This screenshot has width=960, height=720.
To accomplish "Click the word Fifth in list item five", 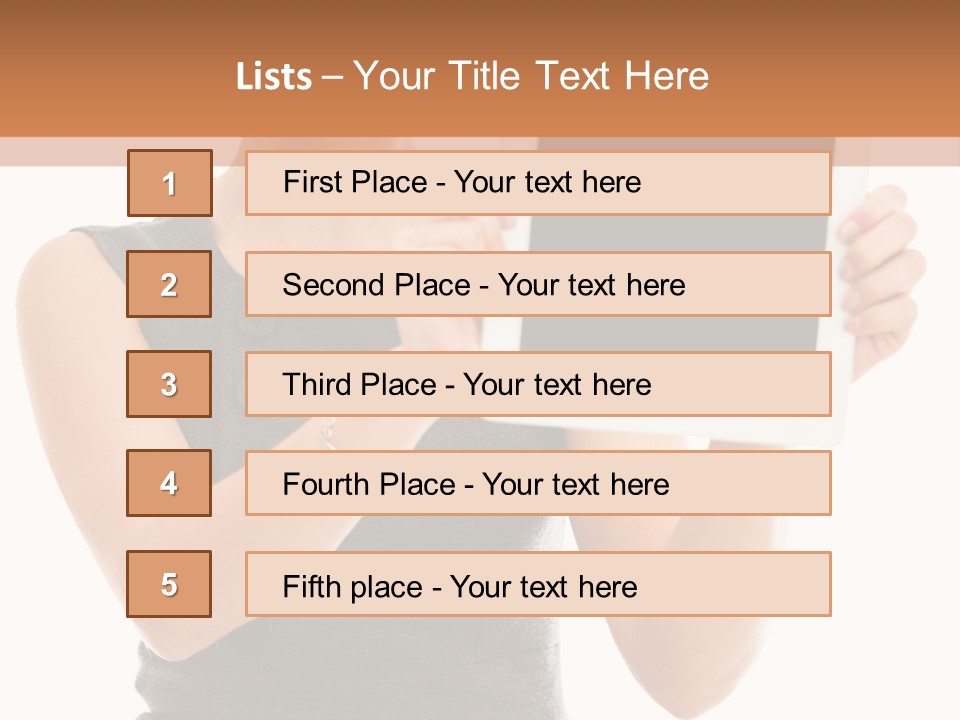I will (x=312, y=586).
